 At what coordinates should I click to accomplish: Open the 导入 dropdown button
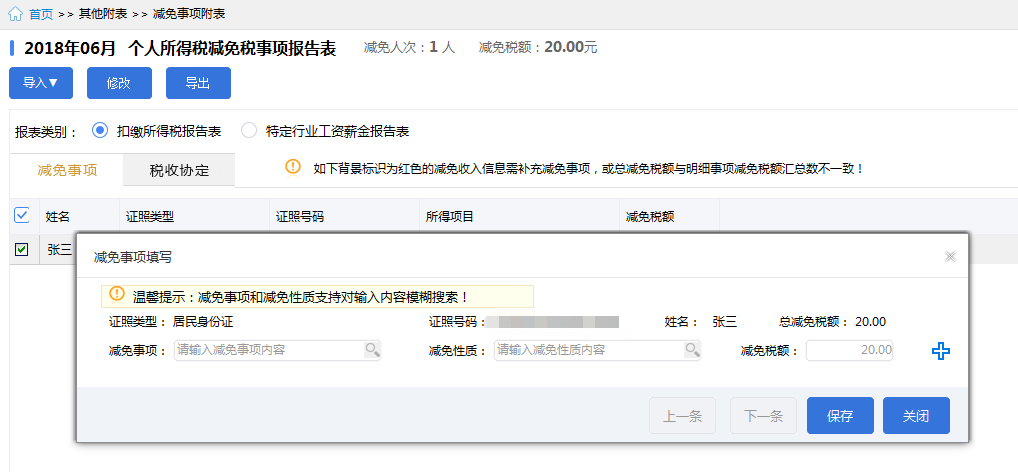[x=41, y=83]
